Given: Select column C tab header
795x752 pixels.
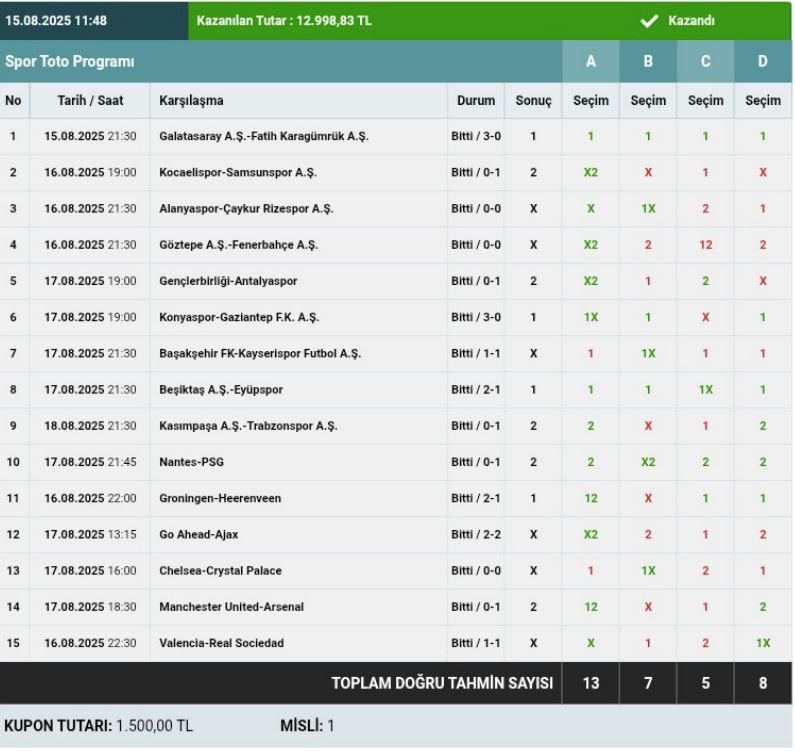Looking at the screenshot, I should [706, 62].
